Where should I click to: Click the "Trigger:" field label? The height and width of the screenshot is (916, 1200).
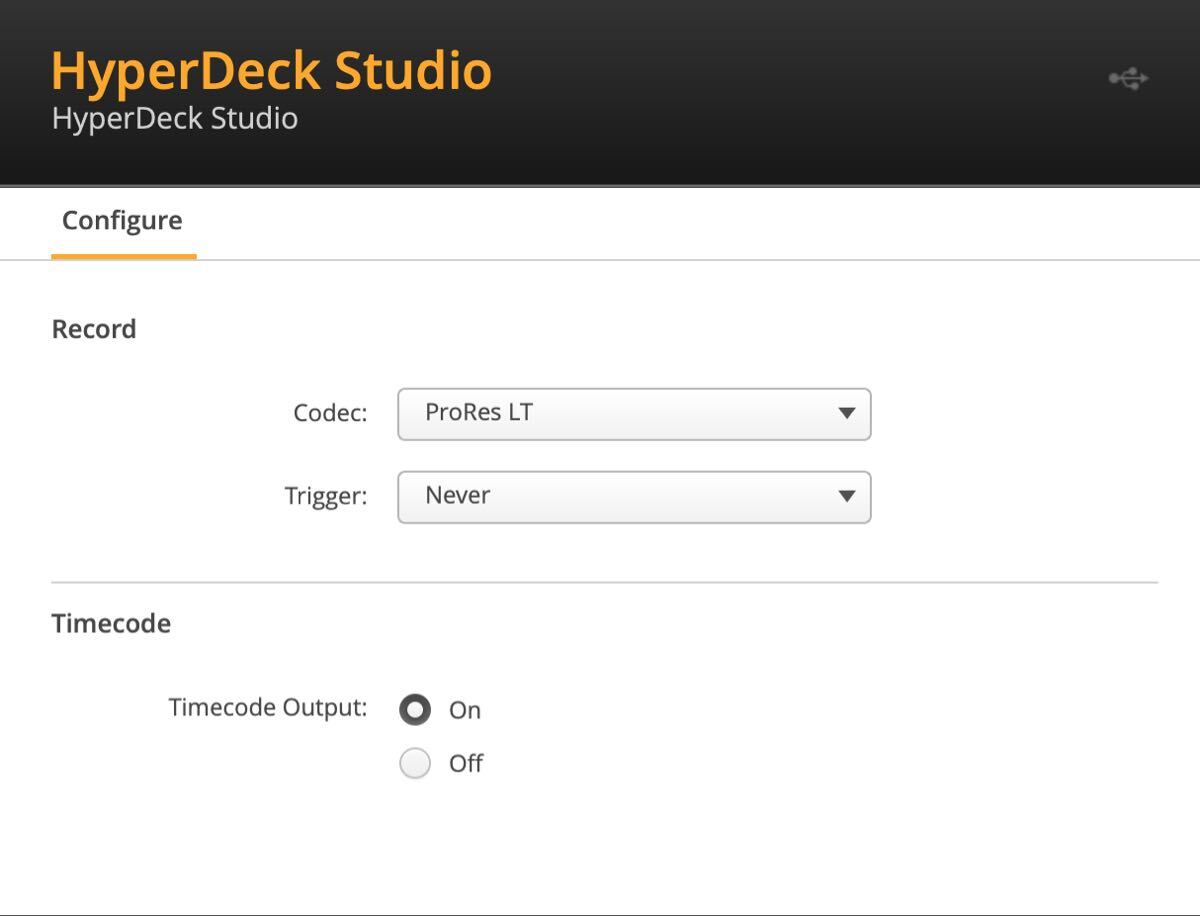326,496
